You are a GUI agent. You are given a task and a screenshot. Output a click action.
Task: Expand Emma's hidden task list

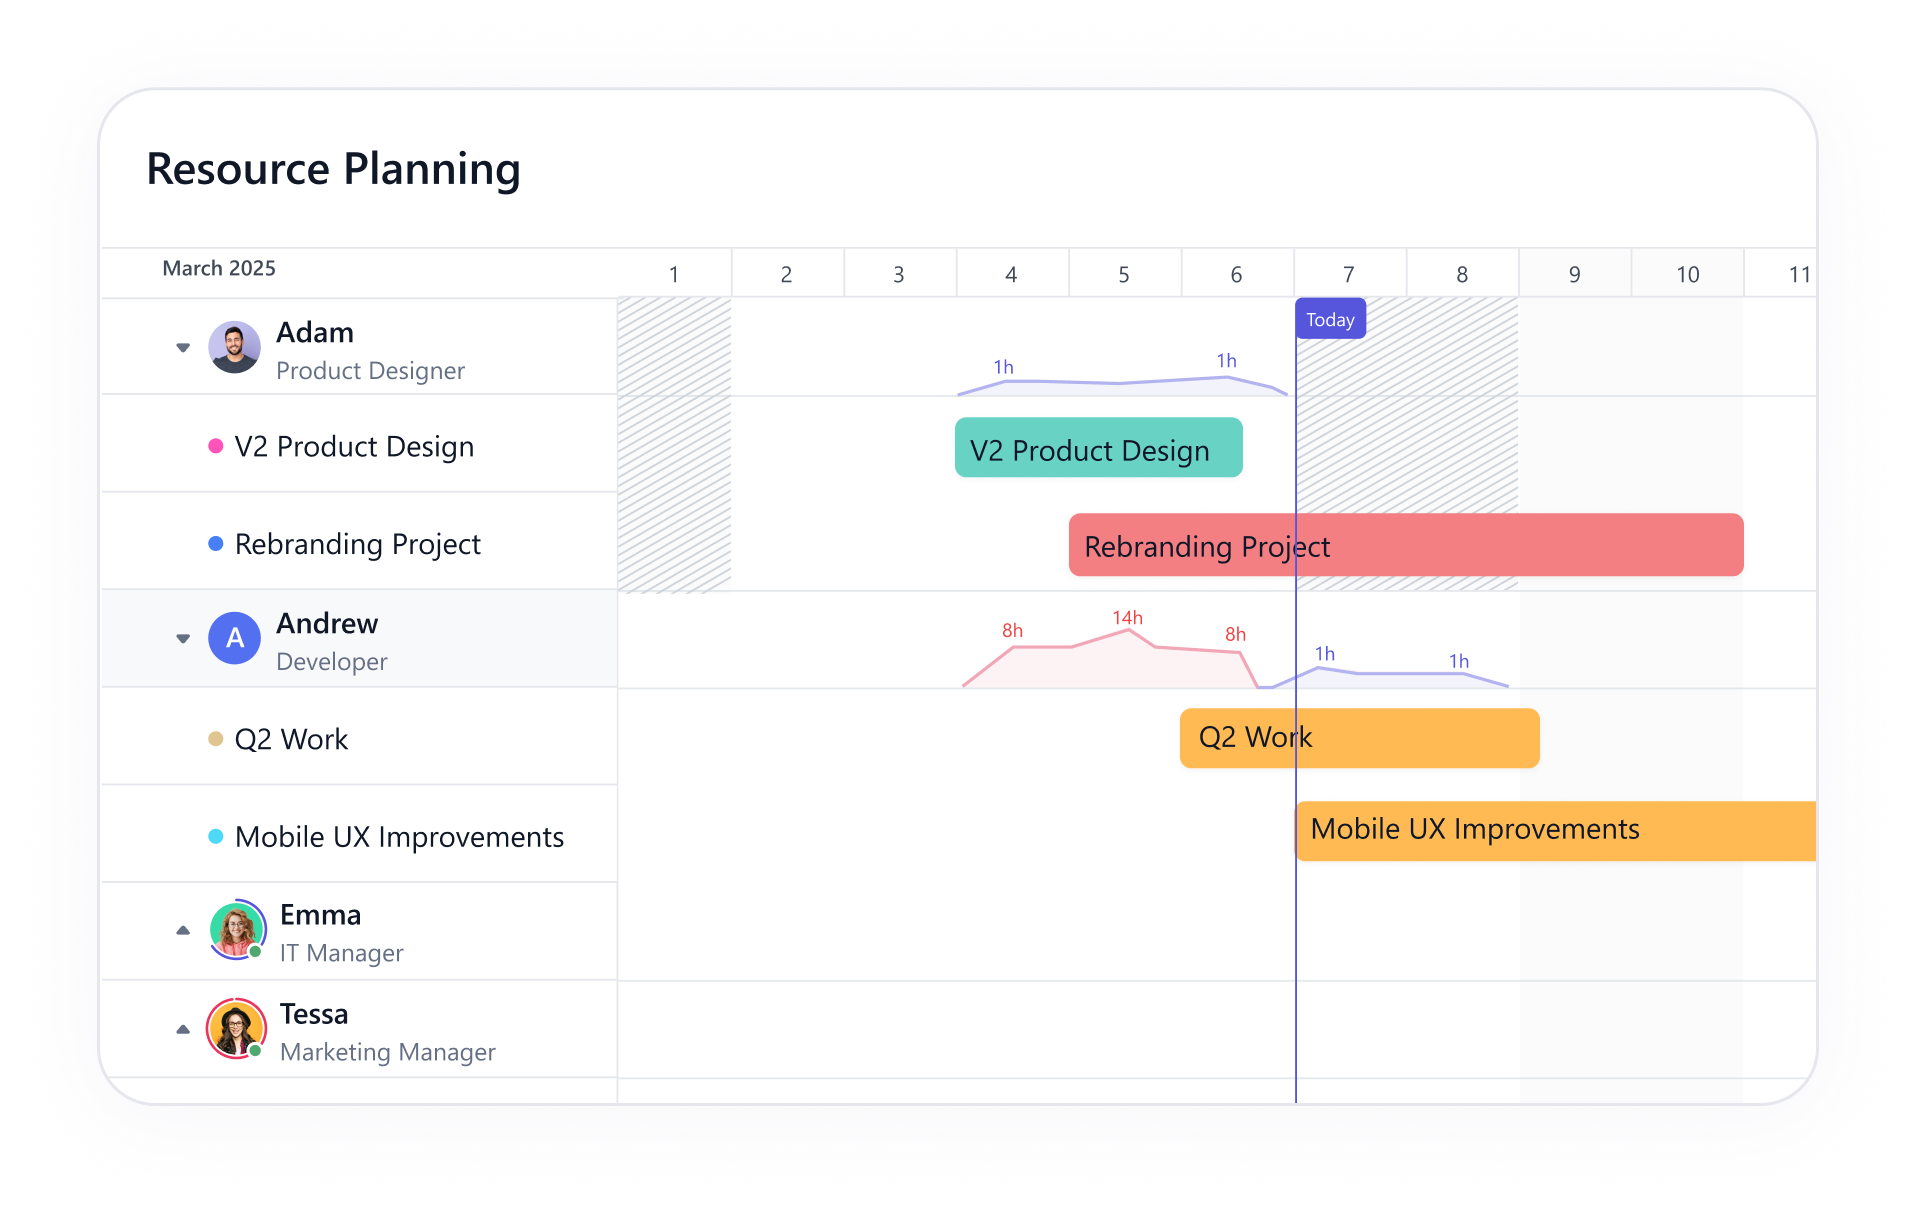pos(183,930)
